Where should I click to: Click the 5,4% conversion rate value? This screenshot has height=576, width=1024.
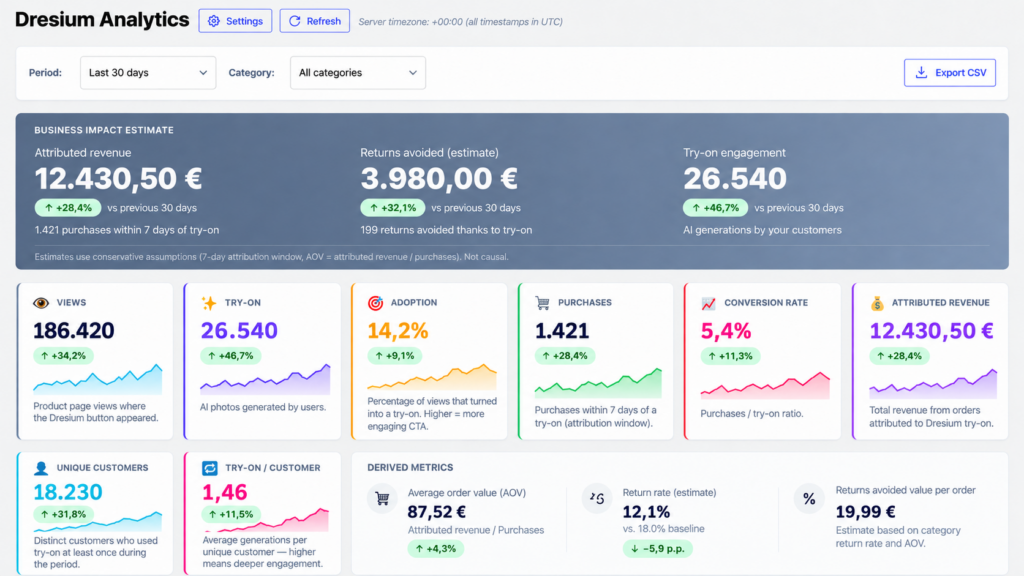[726, 331]
